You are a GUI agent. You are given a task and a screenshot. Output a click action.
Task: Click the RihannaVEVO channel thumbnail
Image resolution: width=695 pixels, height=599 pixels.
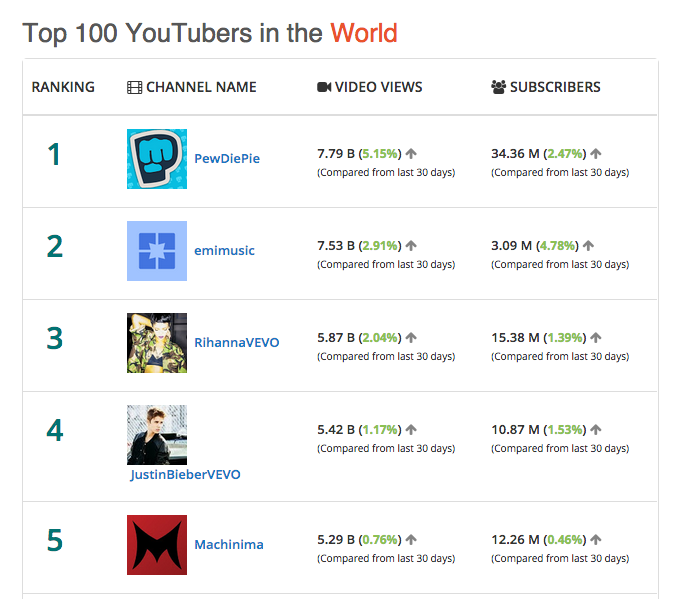[x=157, y=343]
